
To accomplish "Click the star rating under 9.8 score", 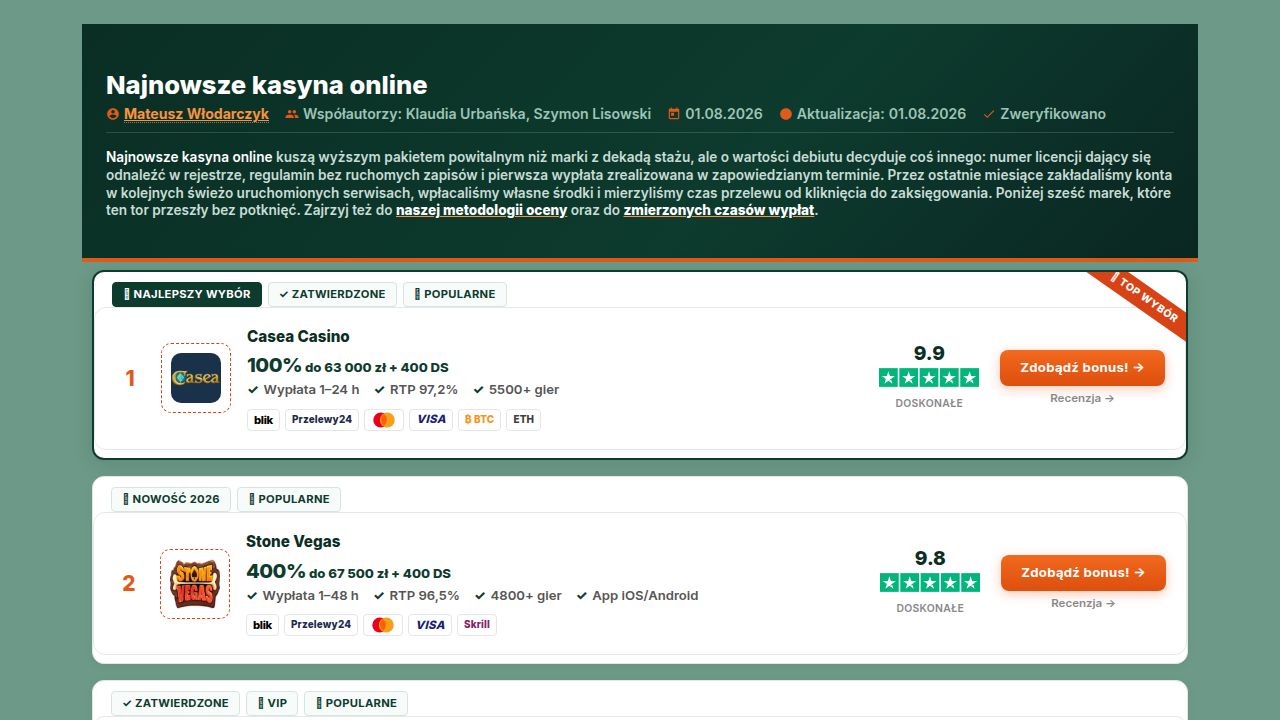I will [930, 582].
